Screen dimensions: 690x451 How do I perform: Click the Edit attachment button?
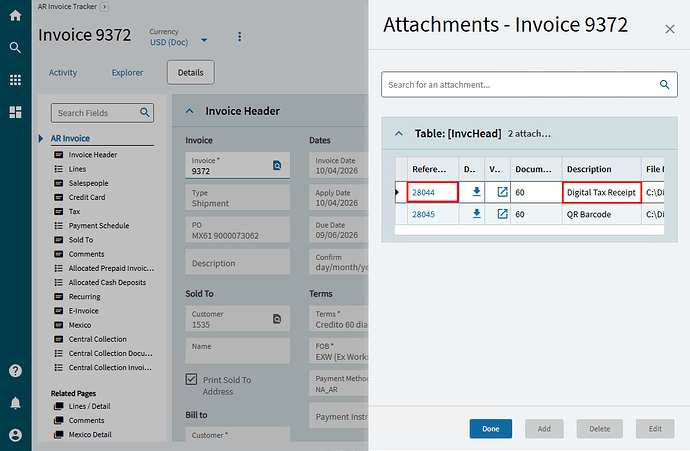(x=655, y=429)
